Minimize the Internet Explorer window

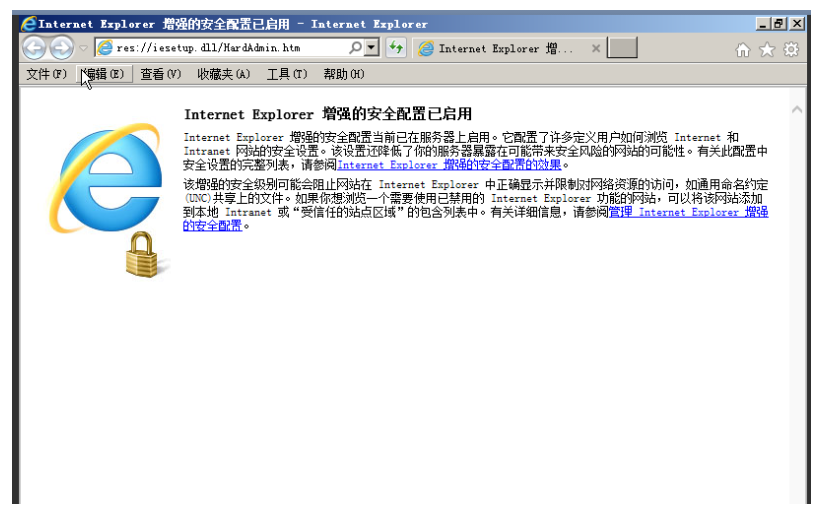pyautogui.click(x=763, y=24)
